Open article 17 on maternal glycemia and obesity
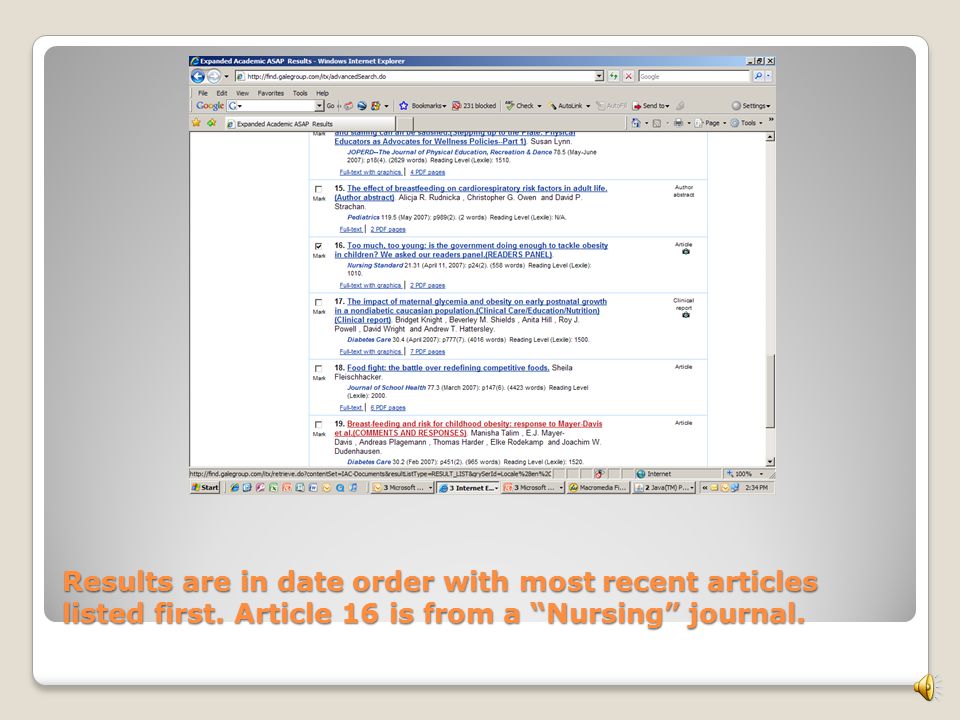960x720 pixels. point(470,310)
